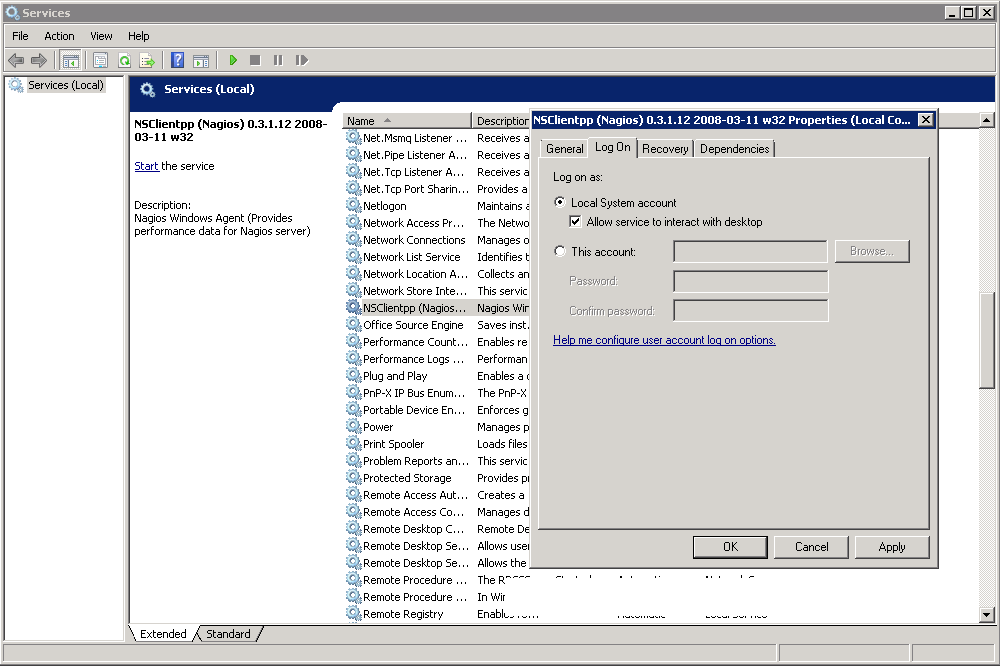This screenshot has height=666, width=1000.
Task: Click the Pause Service toolbar icon
Action: click(x=278, y=60)
